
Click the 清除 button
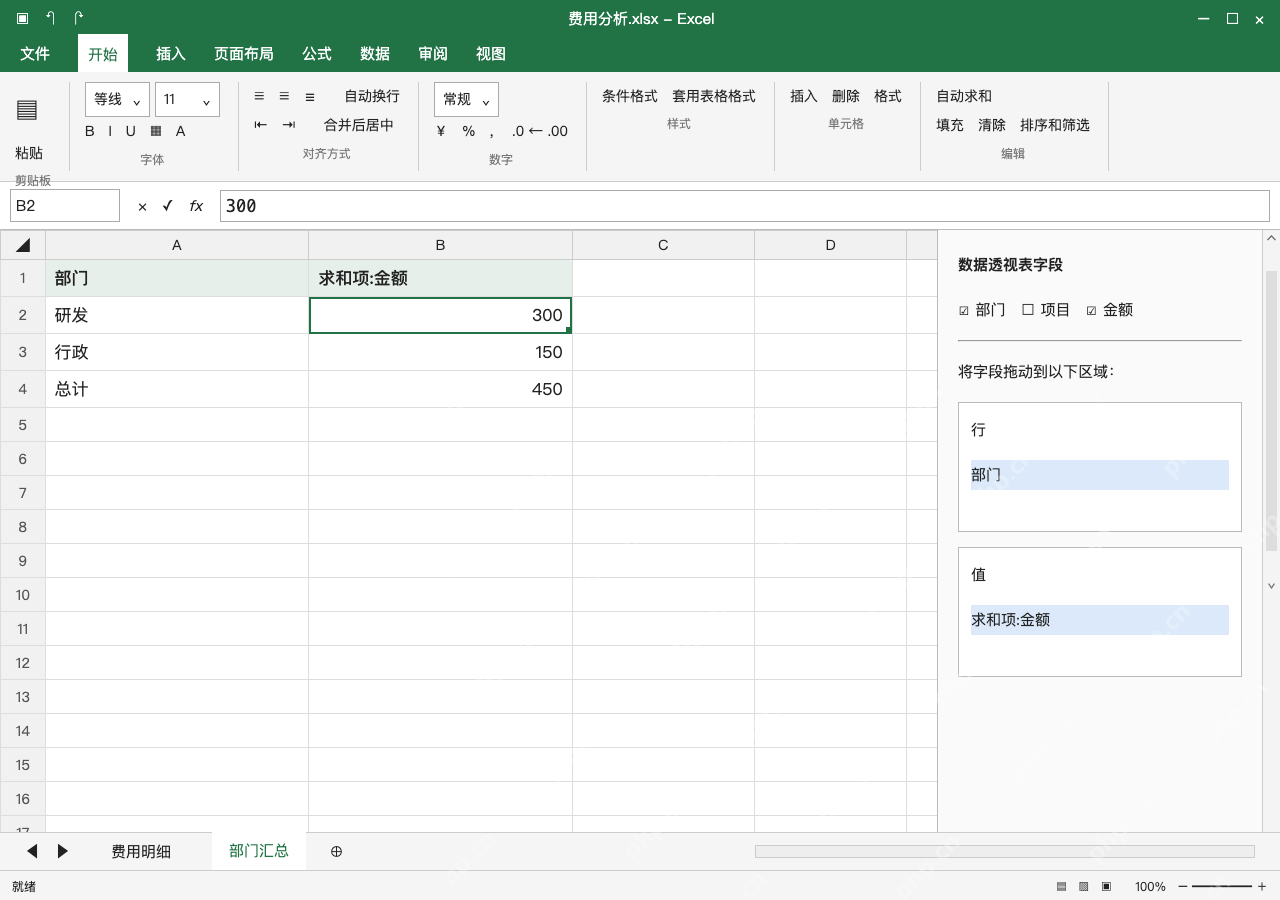(992, 125)
